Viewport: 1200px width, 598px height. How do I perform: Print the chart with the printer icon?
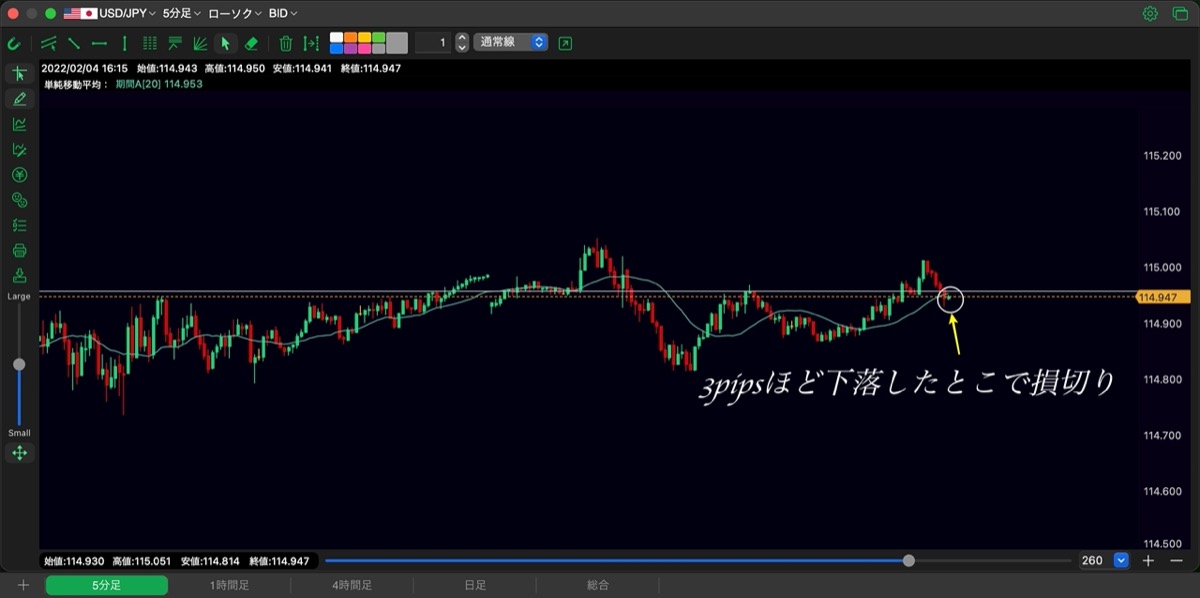point(19,250)
